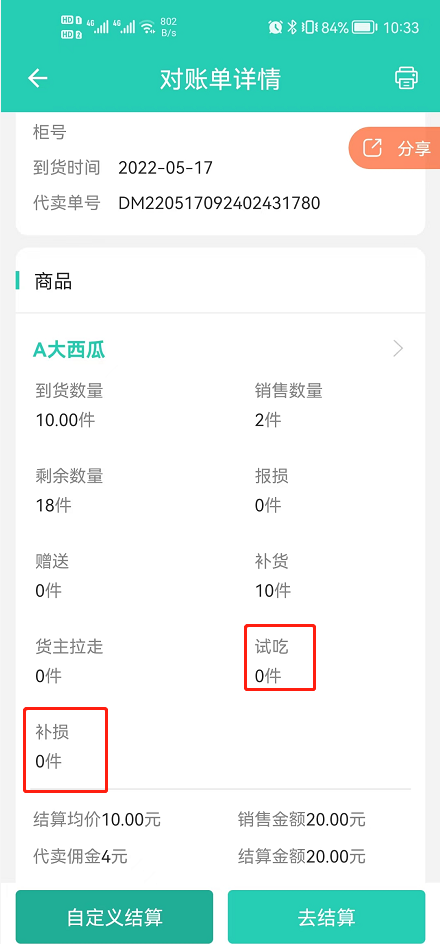Image resolution: width=440 pixels, height=944 pixels.
Task: Tap the 自定义结算 button
Action: [x=114, y=917]
